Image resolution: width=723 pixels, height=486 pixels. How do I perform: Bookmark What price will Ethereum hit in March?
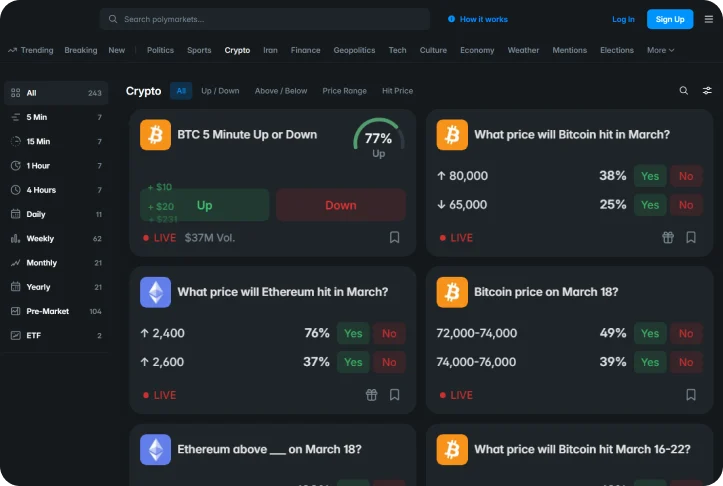[x=394, y=395]
